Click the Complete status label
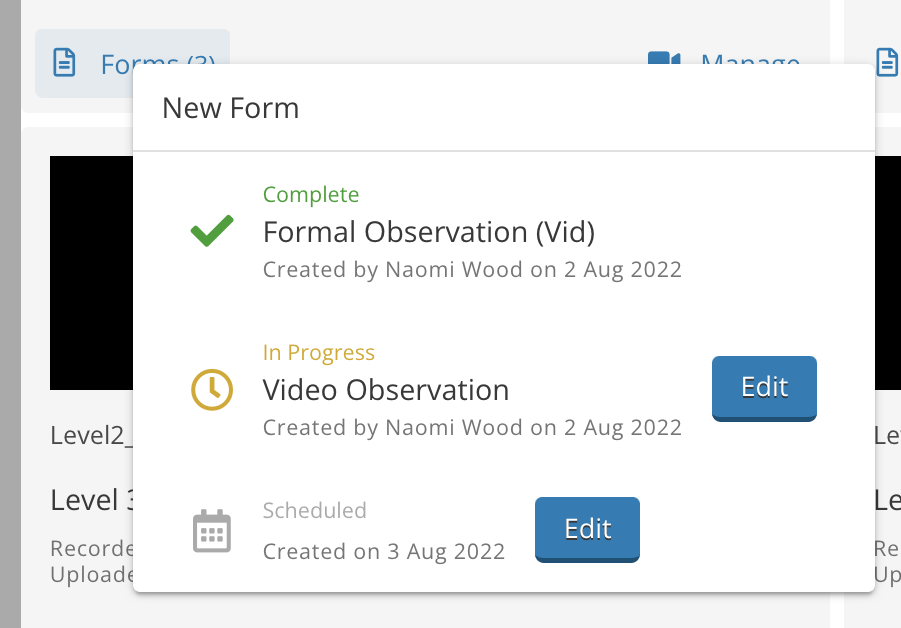The width and height of the screenshot is (901, 628). point(311,195)
